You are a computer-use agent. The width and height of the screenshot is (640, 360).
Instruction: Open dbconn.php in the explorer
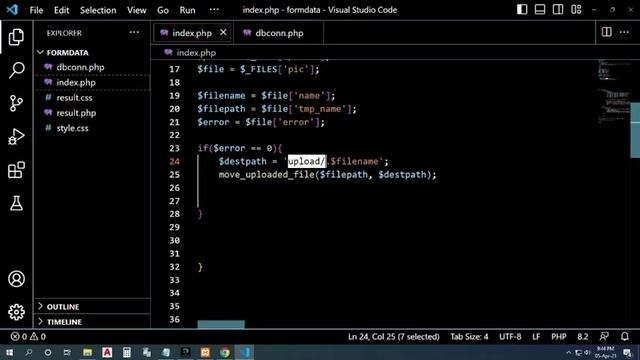(92, 67)
